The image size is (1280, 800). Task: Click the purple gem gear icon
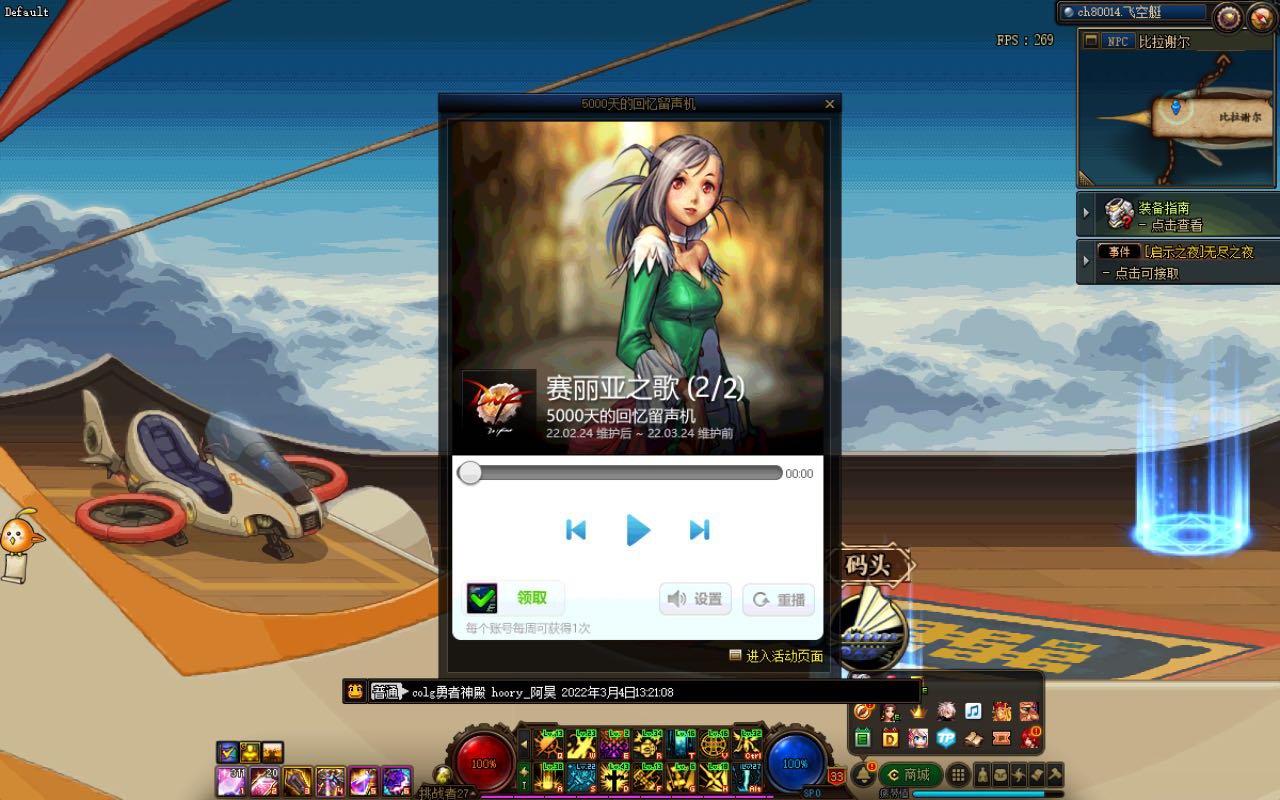tap(1227, 17)
